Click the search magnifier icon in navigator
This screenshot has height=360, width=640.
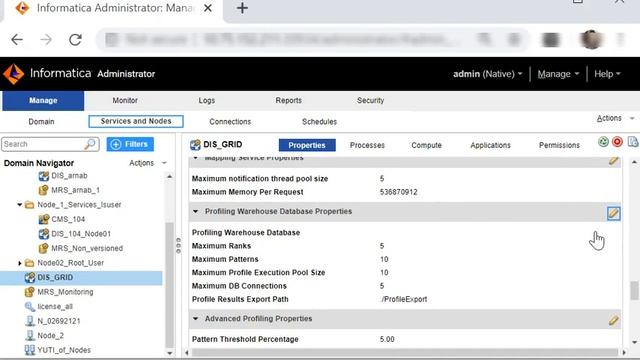90,144
